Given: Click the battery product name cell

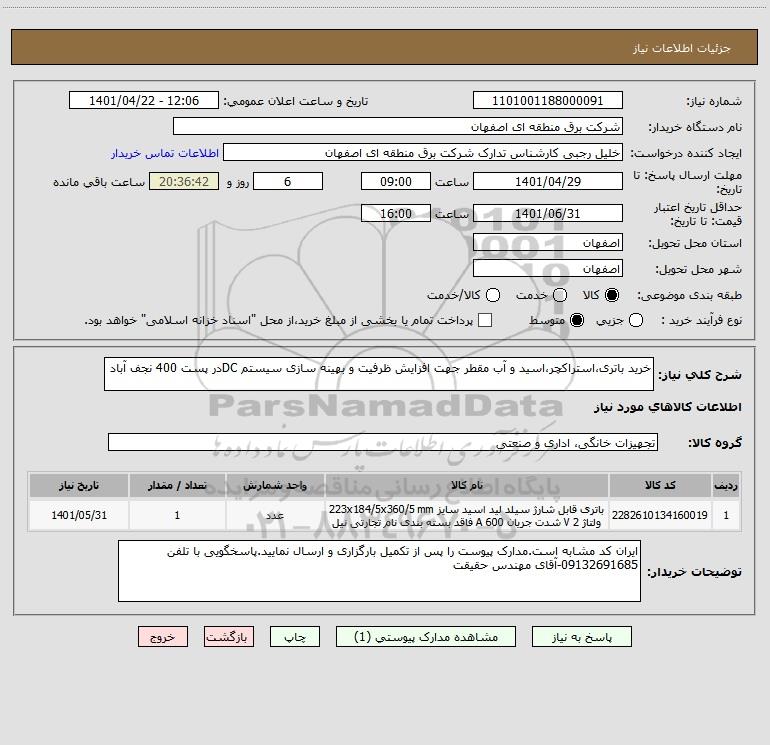Looking at the screenshot, I should (467, 515).
